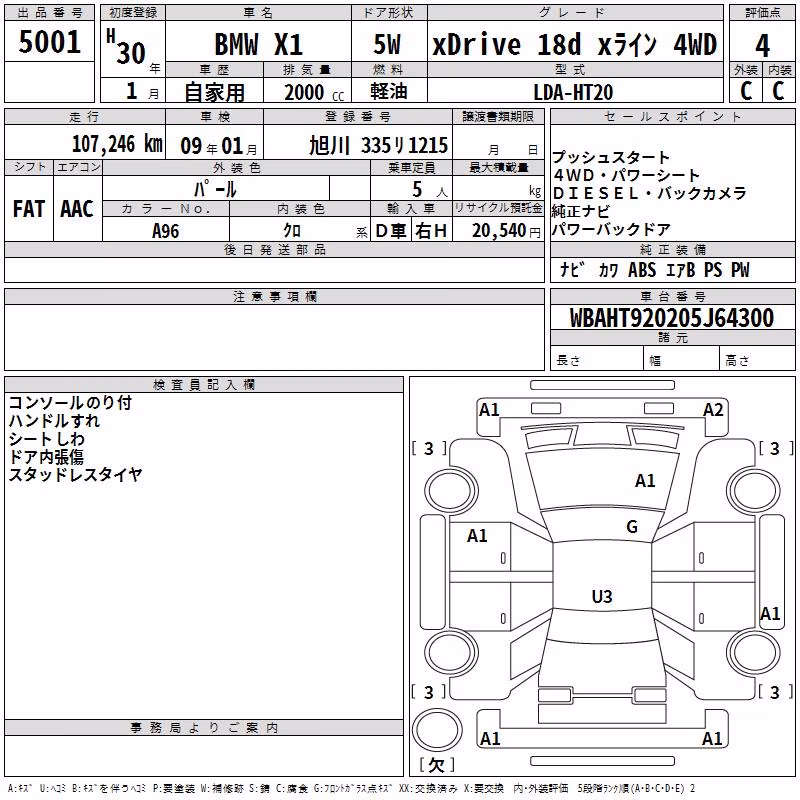Viewport: 800px width, 800px height.
Task: Select first registration year H30
Action: pyautogui.click(x=126, y=47)
